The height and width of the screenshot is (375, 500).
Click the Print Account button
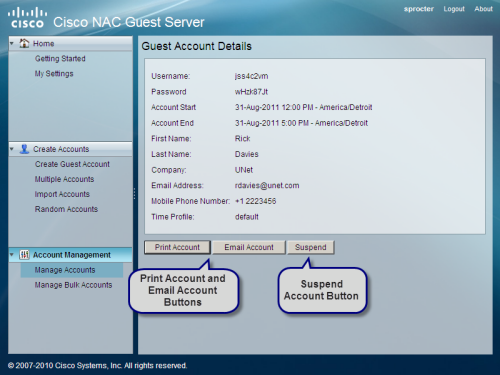[x=177, y=247]
